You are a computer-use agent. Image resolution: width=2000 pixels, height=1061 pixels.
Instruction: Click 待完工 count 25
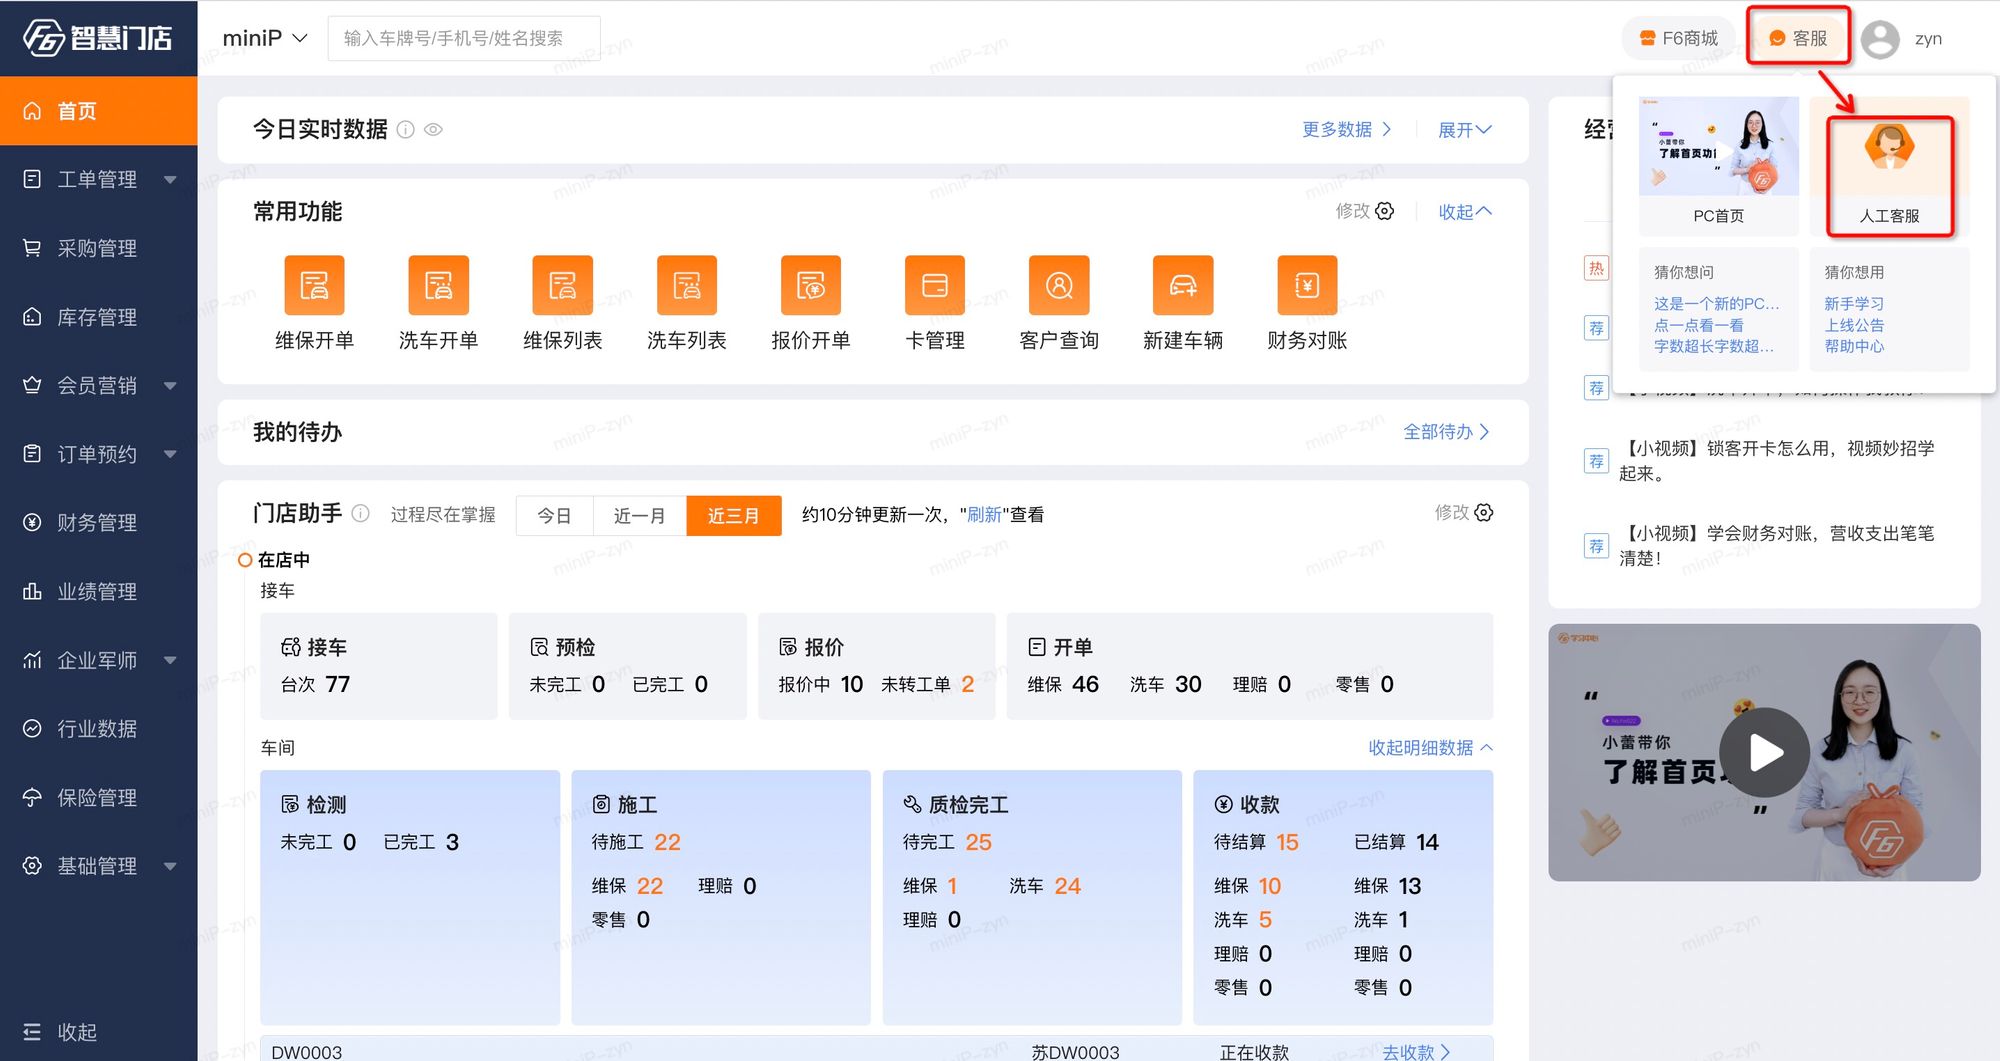[x=978, y=842]
